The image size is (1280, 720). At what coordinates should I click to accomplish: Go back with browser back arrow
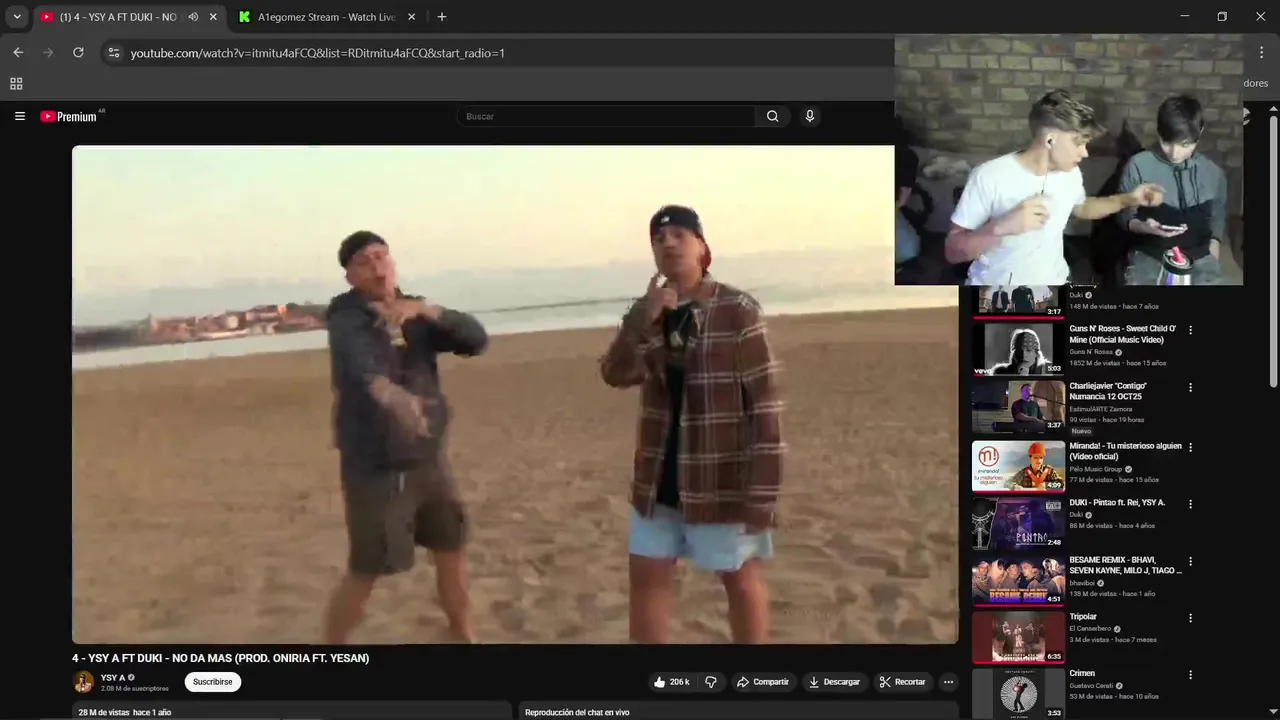pyautogui.click(x=18, y=53)
